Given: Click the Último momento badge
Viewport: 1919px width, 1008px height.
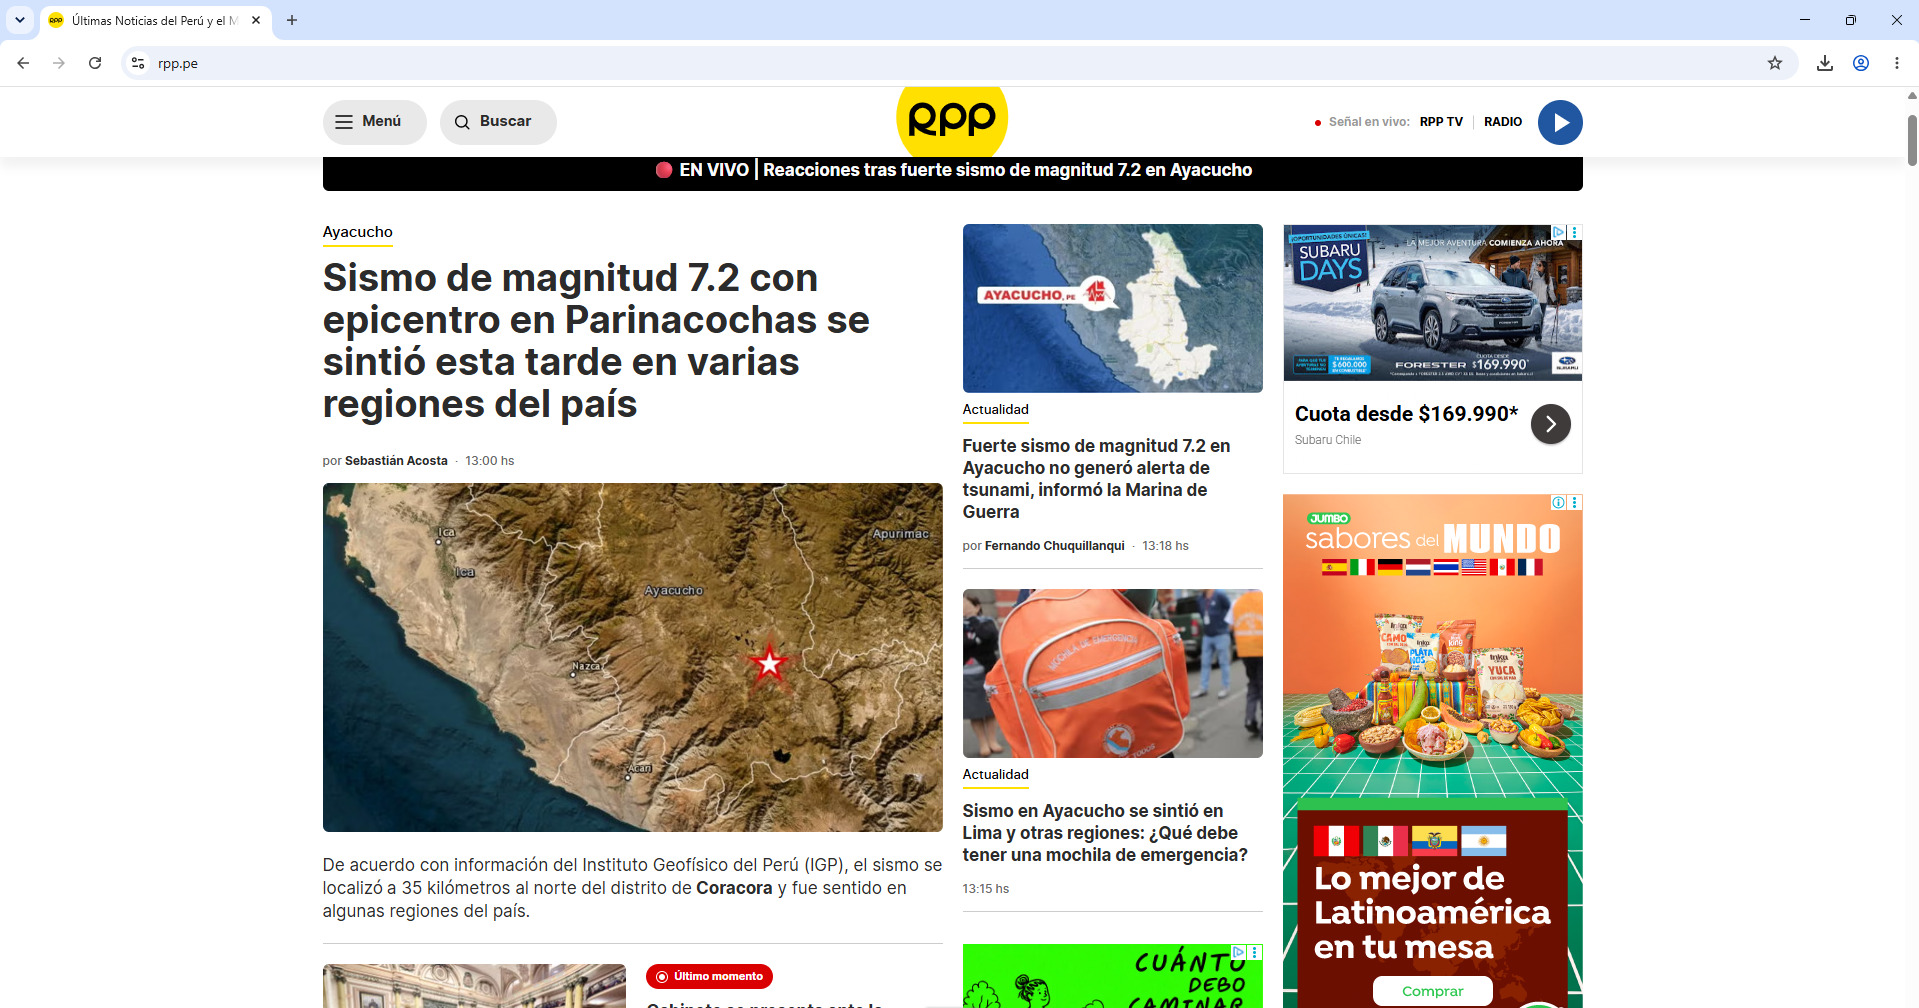Looking at the screenshot, I should point(709,976).
